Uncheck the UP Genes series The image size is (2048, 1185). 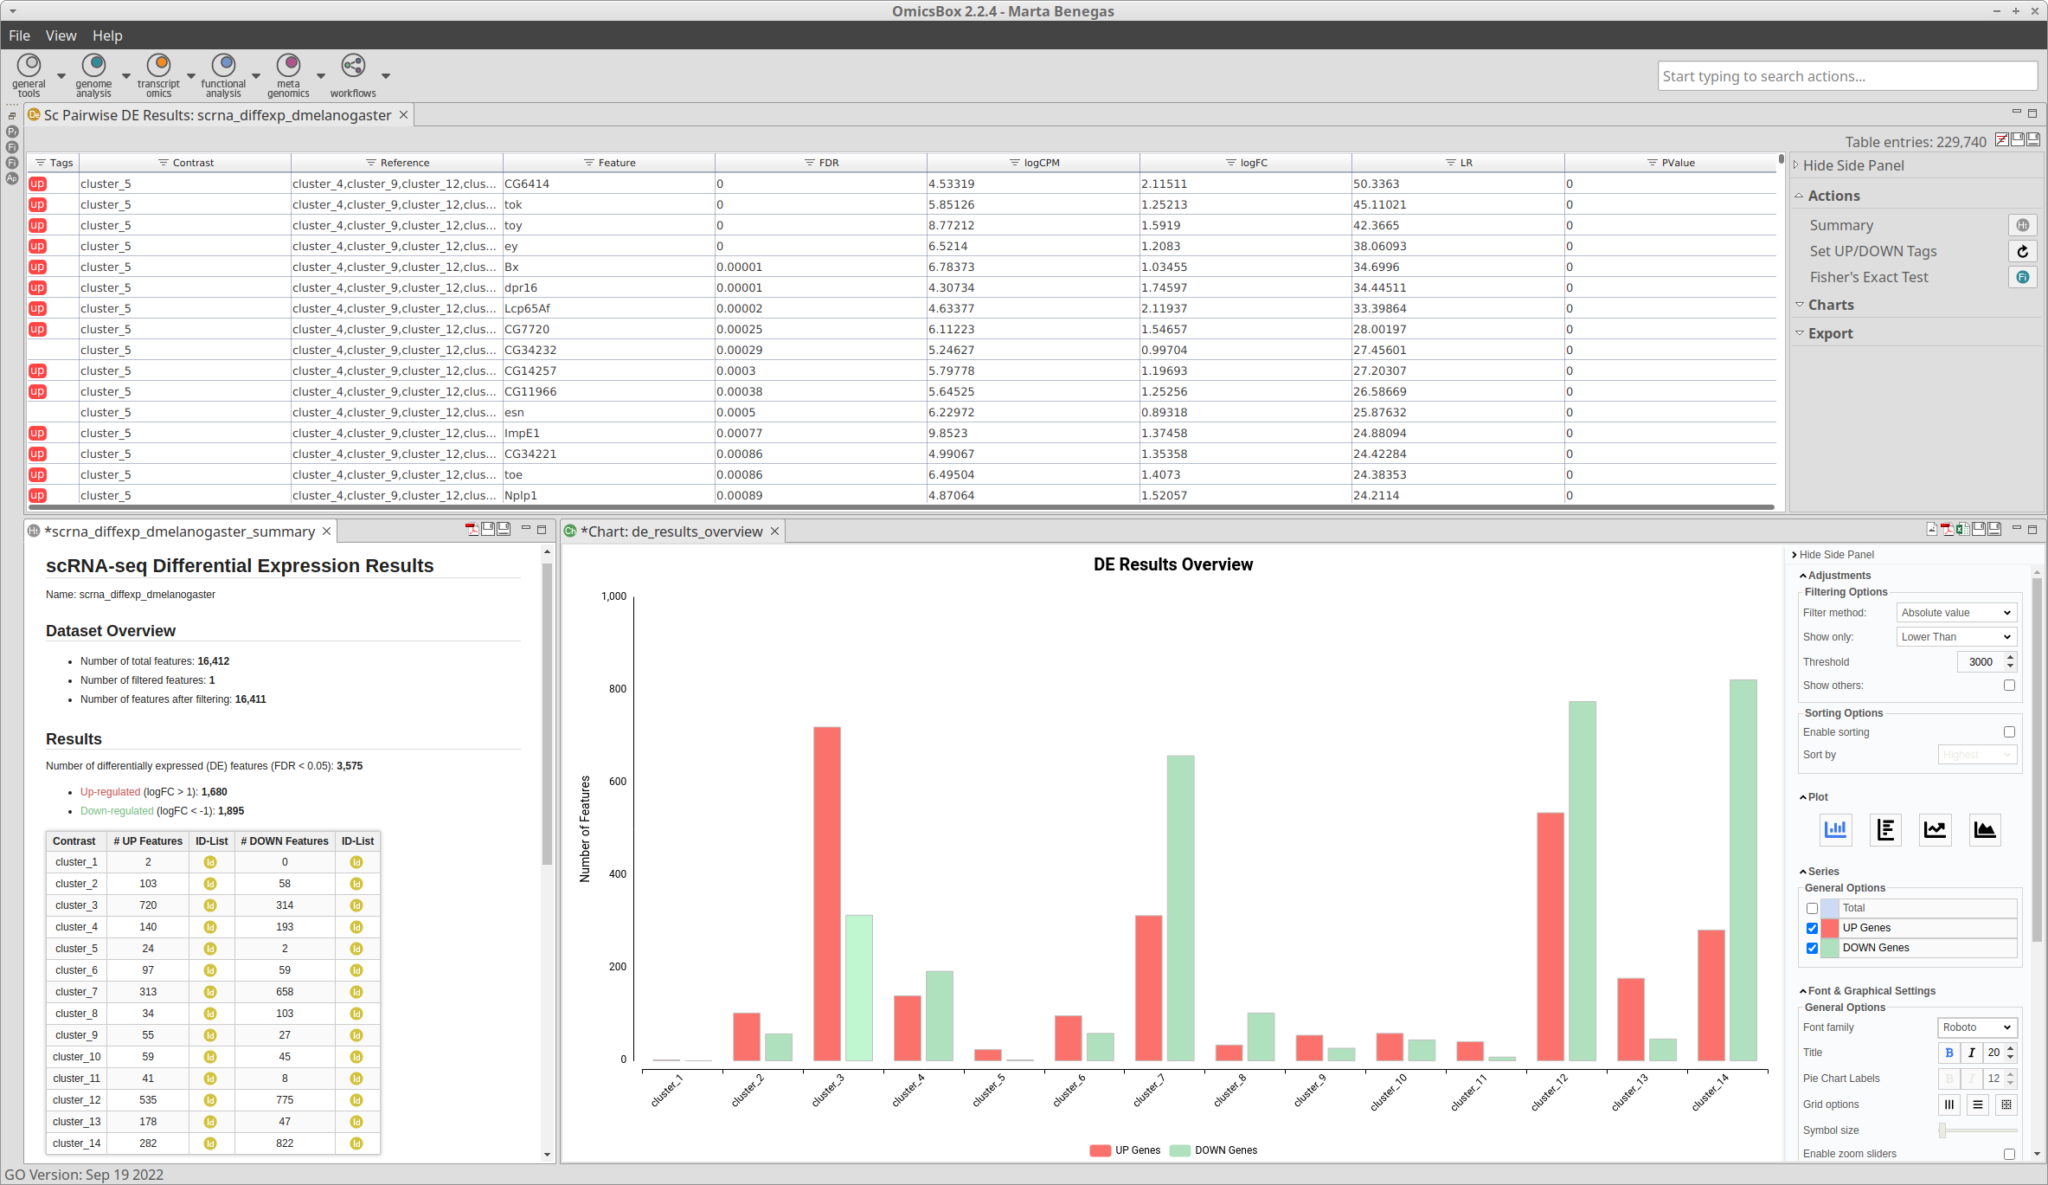pos(1812,927)
